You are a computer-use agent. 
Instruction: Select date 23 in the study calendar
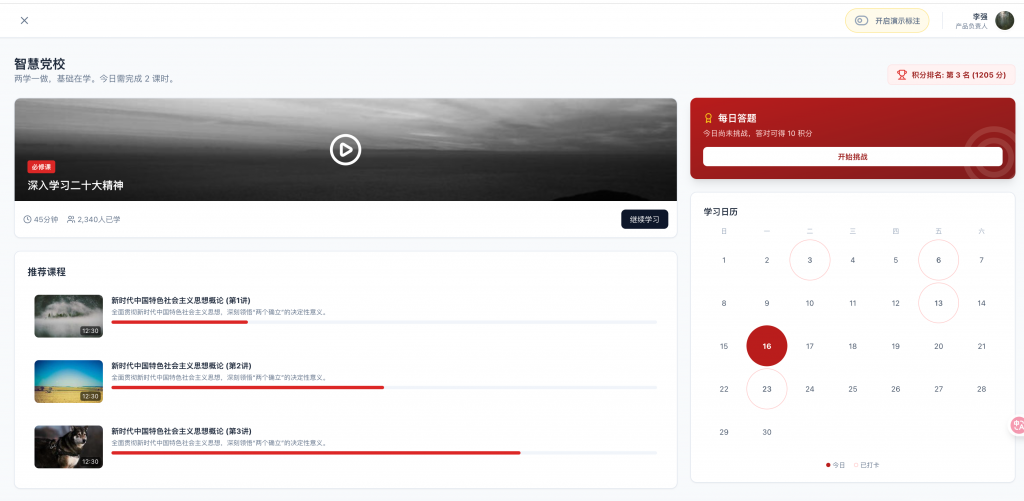(767, 389)
